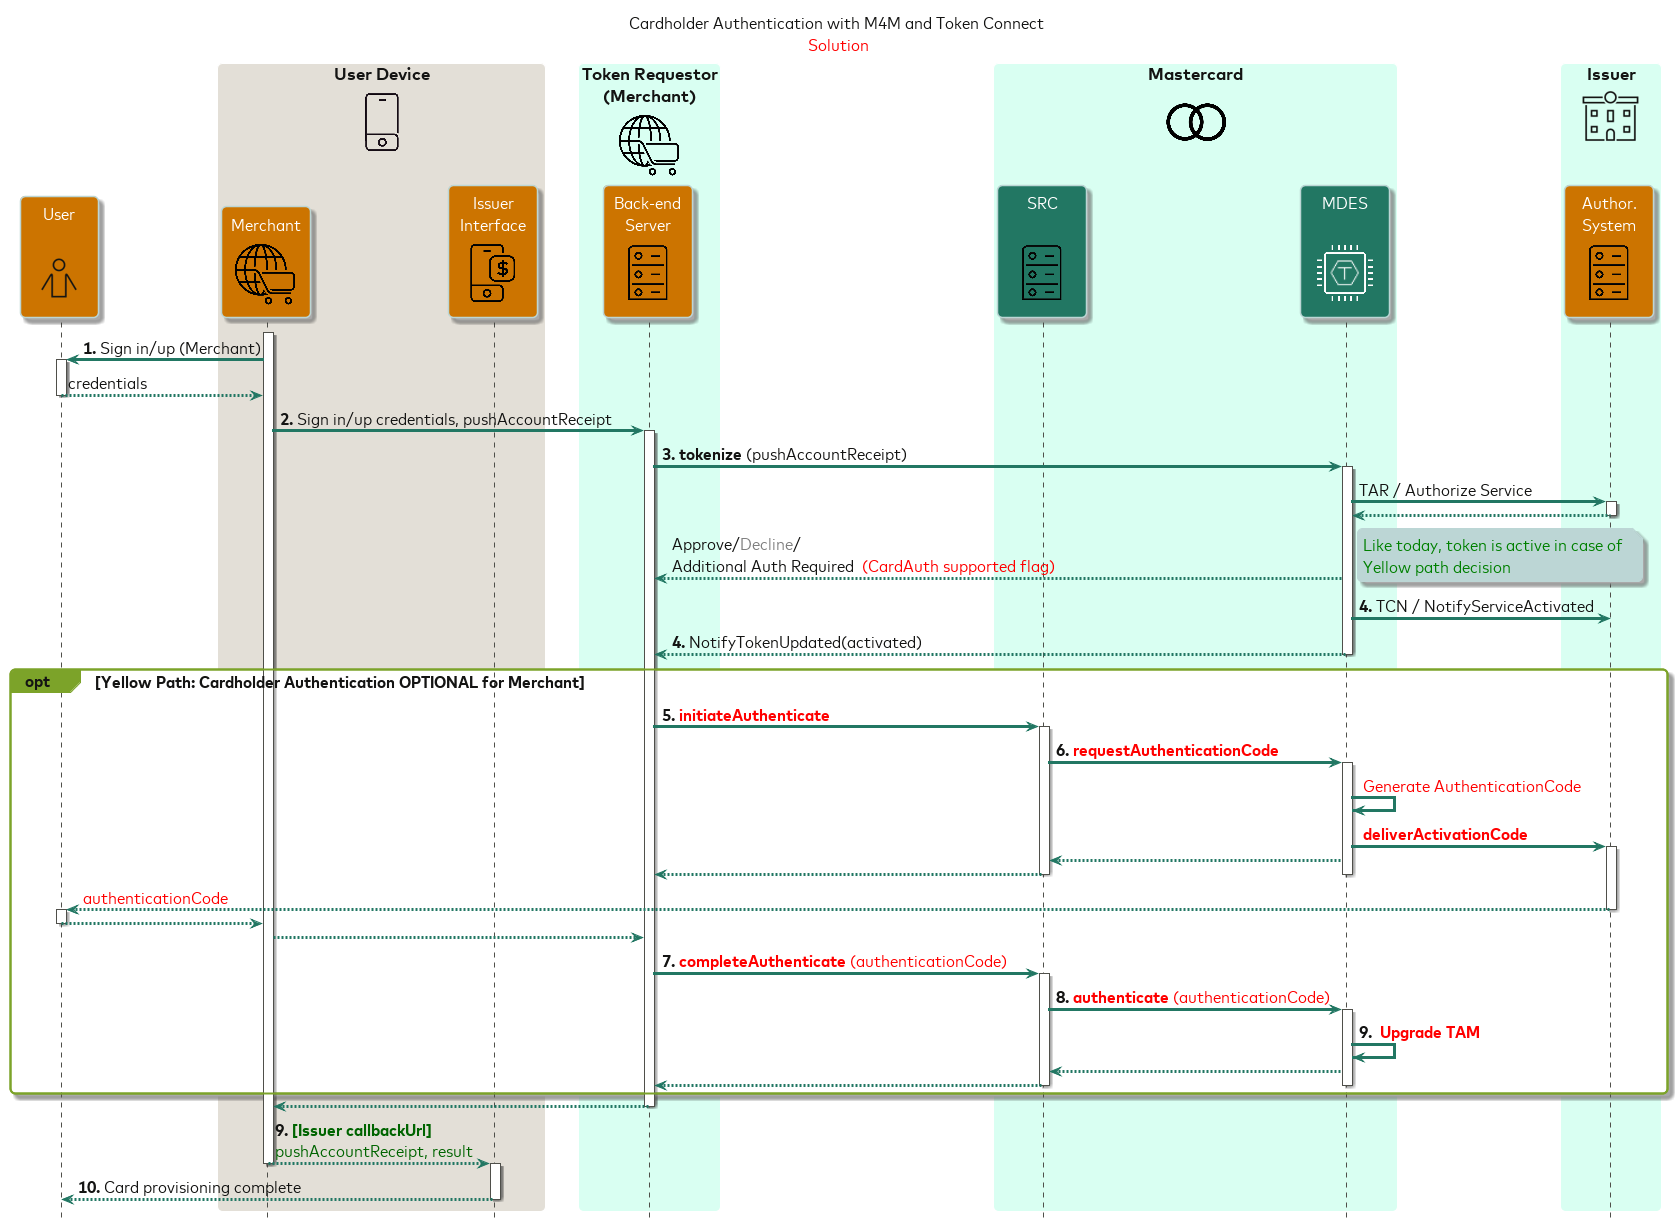The width and height of the screenshot is (1680, 1223).
Task: Select the Merchant participant box
Action: (266, 263)
